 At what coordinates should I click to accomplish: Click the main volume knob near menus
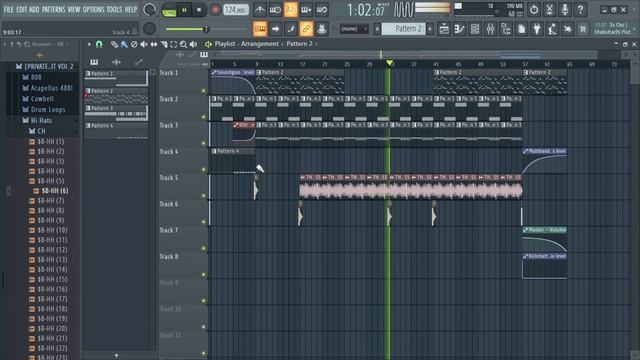point(149,9)
